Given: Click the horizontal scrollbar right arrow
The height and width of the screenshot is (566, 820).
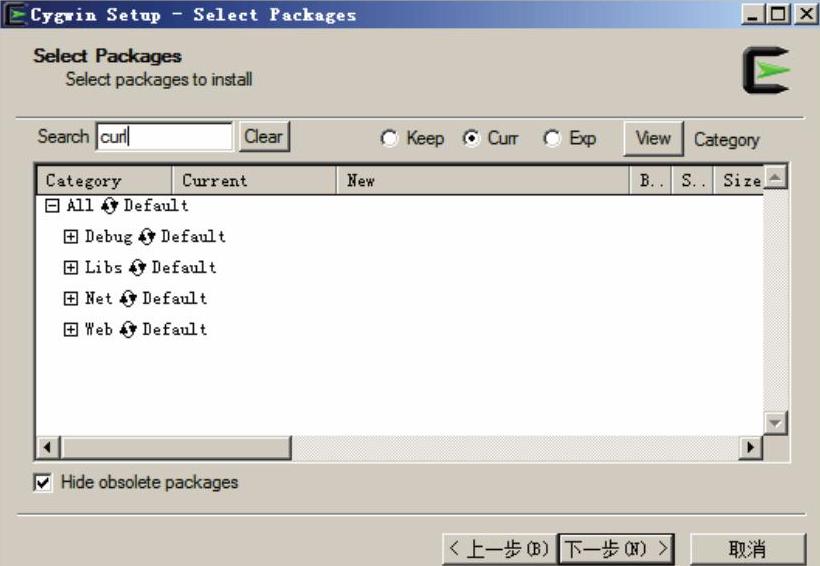Looking at the screenshot, I should point(750,447).
